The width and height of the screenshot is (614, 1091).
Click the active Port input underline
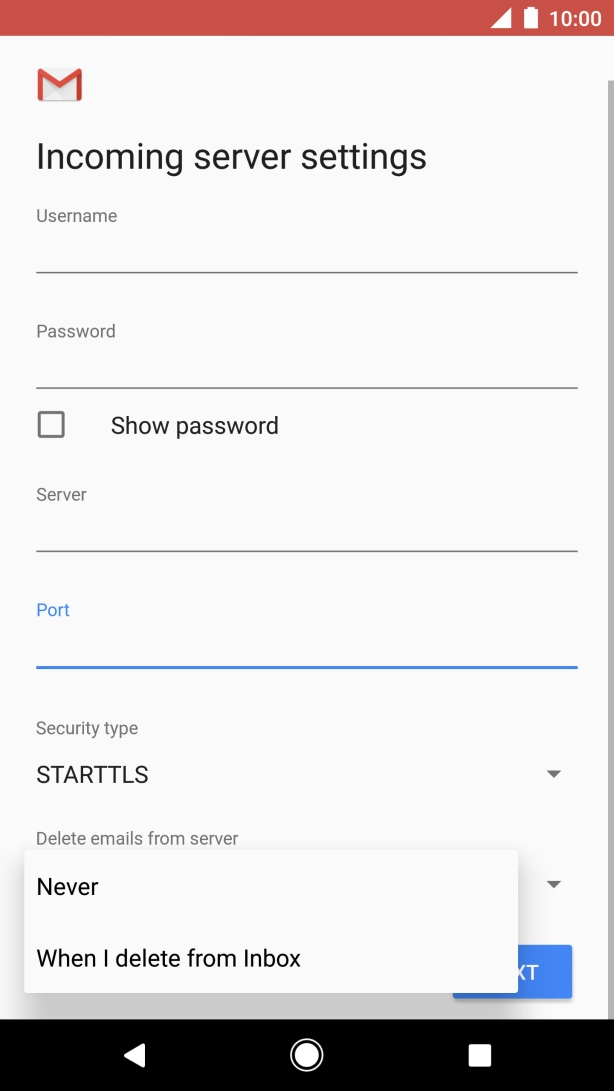[307, 664]
